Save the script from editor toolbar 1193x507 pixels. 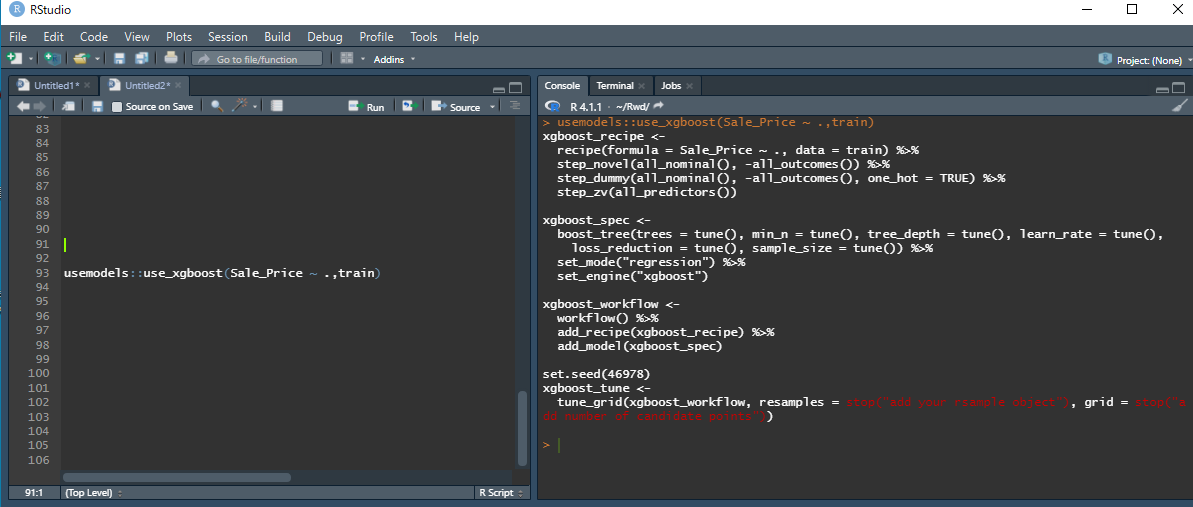click(97, 107)
